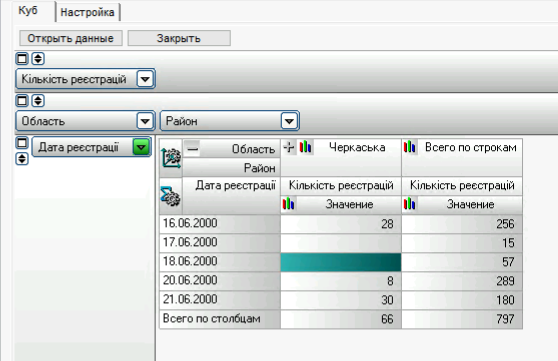Screen dimensions: 558x361
Task: Click the empty Черкаська cell for 17.06.2000
Action: 341,243
